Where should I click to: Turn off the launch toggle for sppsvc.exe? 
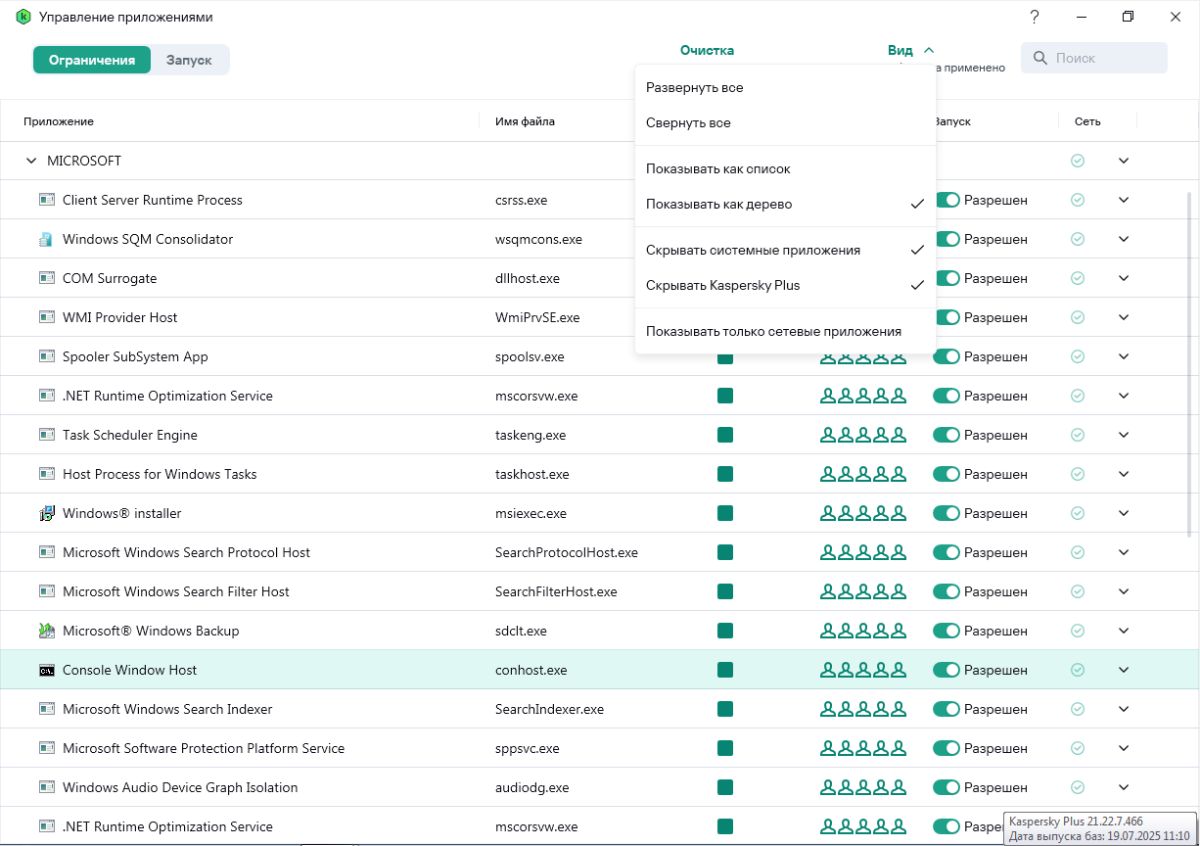946,748
